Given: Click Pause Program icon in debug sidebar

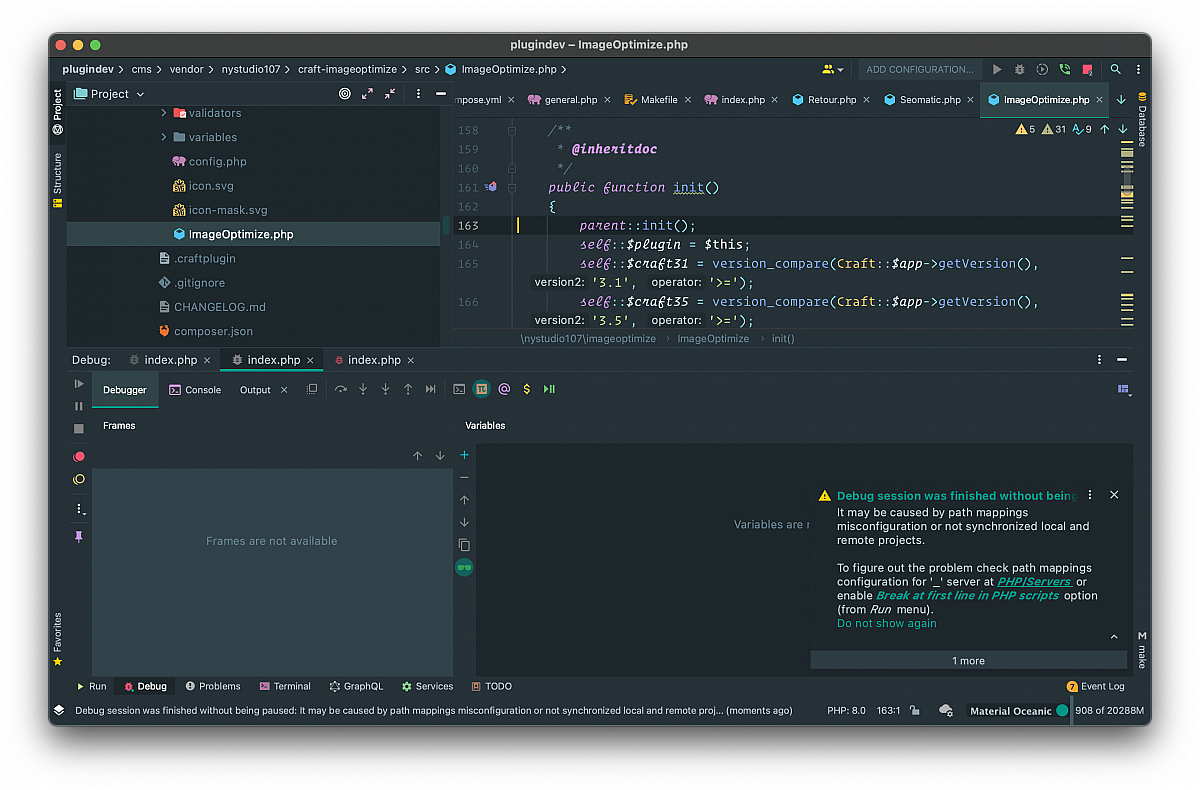Looking at the screenshot, I should click(x=79, y=406).
